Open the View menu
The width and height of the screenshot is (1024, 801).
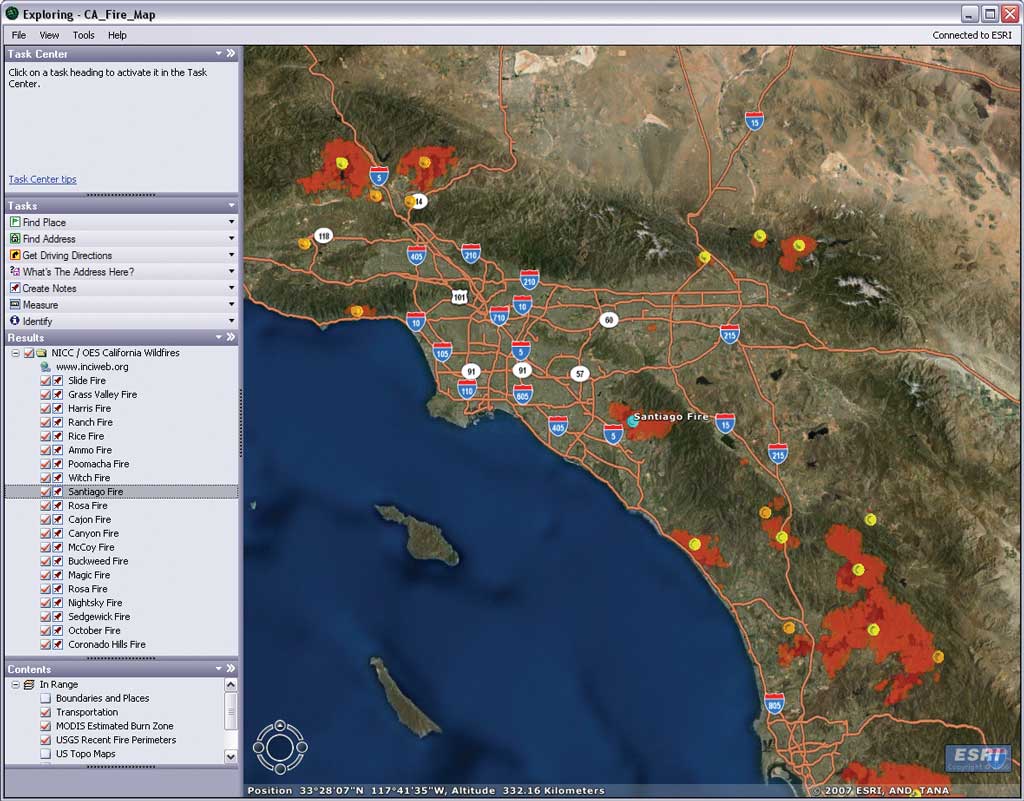coord(49,35)
